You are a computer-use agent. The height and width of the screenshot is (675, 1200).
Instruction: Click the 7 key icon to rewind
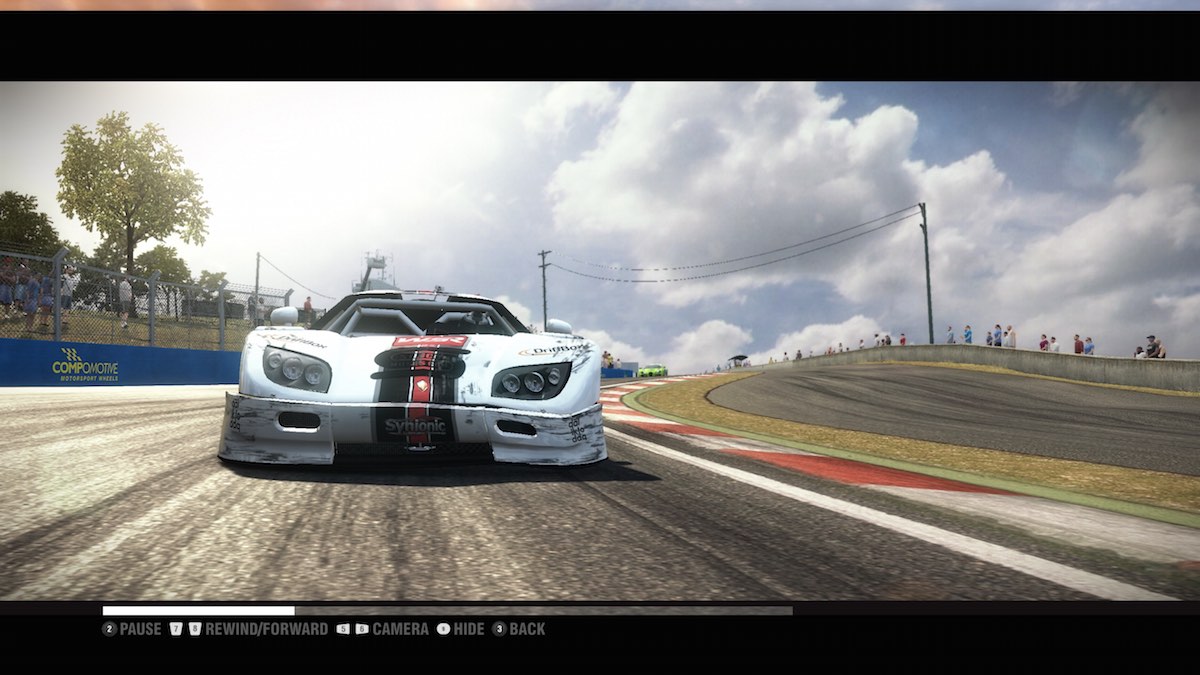(176, 629)
